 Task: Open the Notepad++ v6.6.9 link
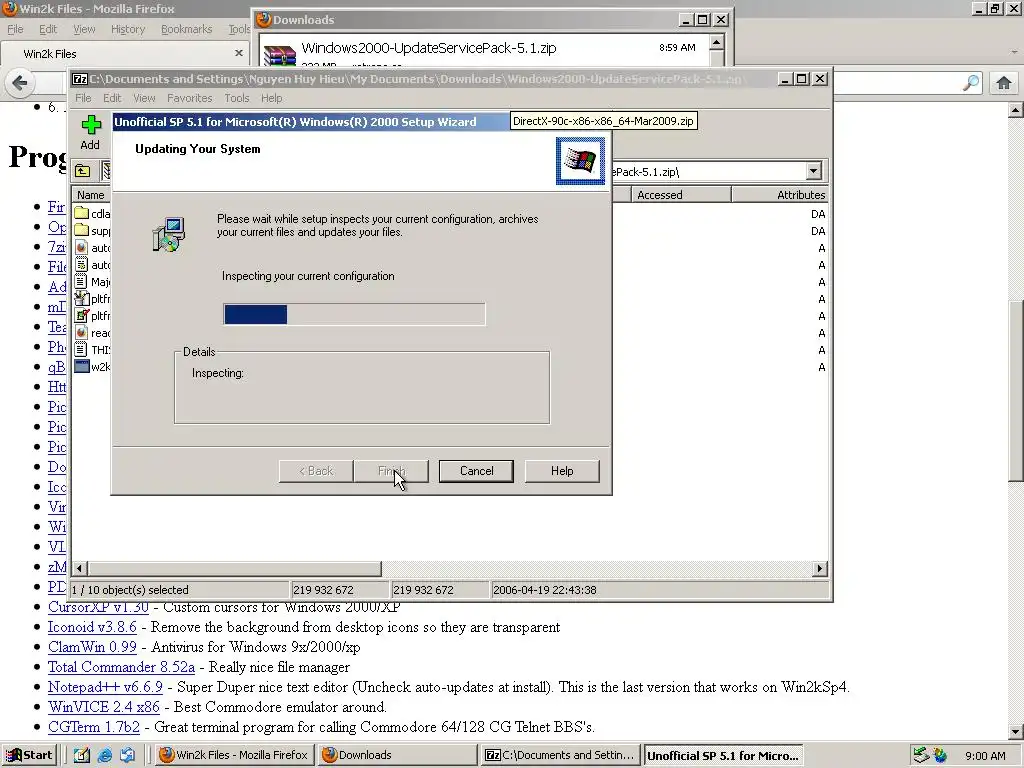click(x=105, y=687)
